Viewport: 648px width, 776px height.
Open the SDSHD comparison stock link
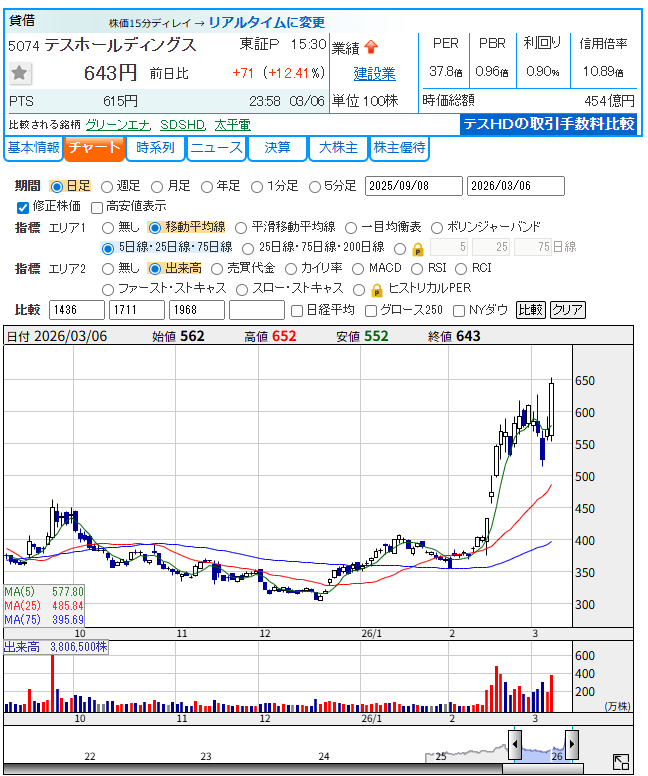182,125
